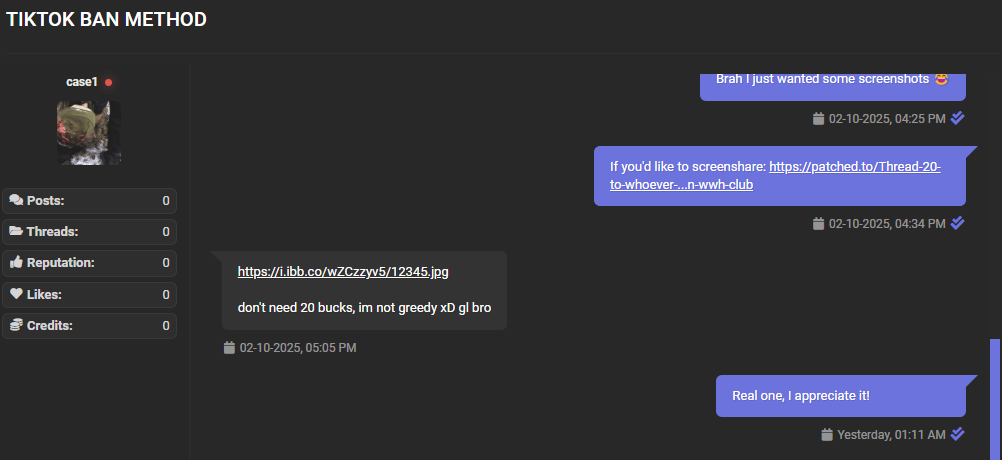Viewport: 1002px width, 460px height.
Task: Select the Reputation stat row
Action: (89, 263)
